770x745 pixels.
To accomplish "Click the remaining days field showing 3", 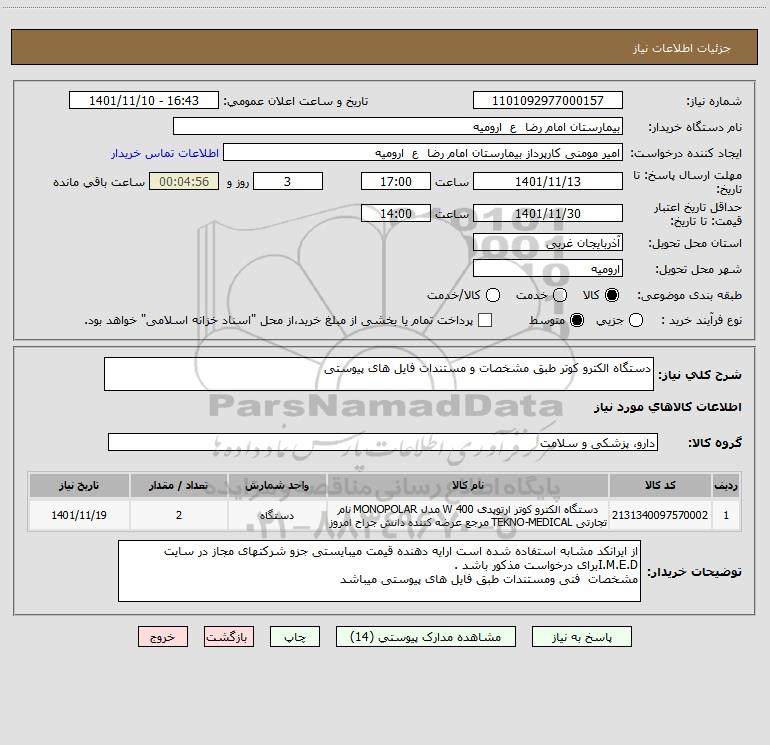I will (x=288, y=181).
